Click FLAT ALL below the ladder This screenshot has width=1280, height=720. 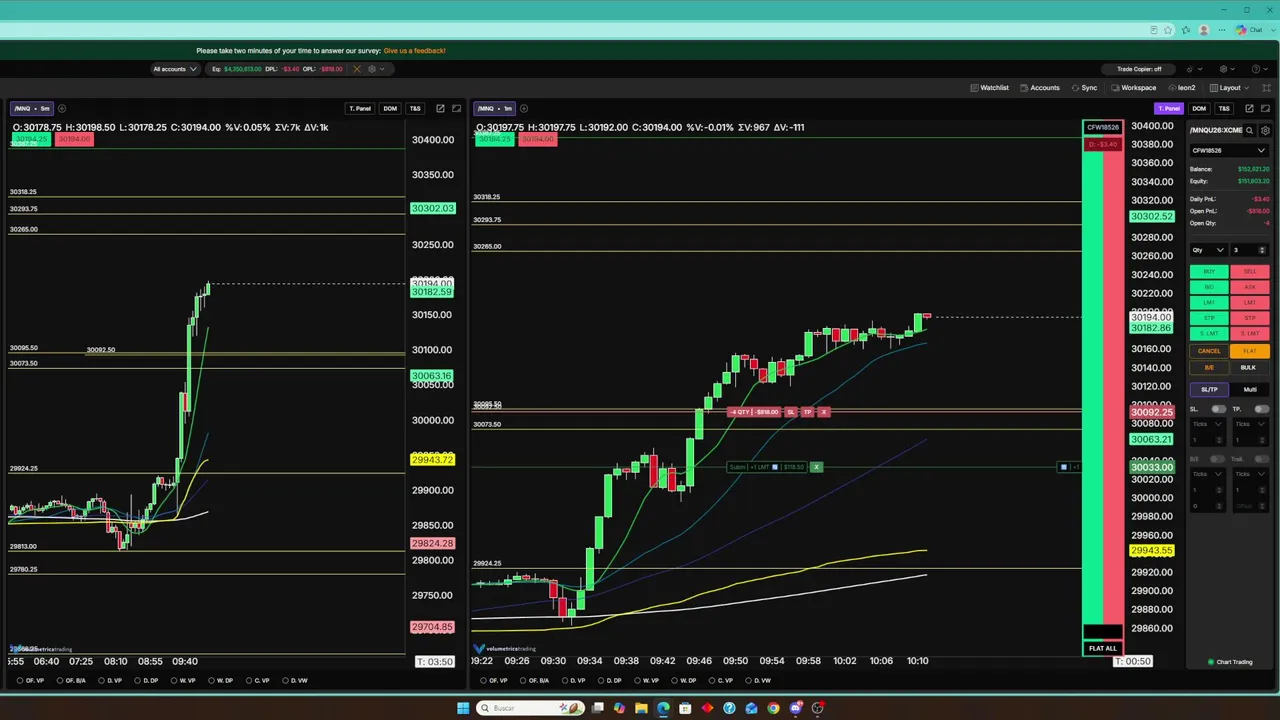pos(1103,648)
